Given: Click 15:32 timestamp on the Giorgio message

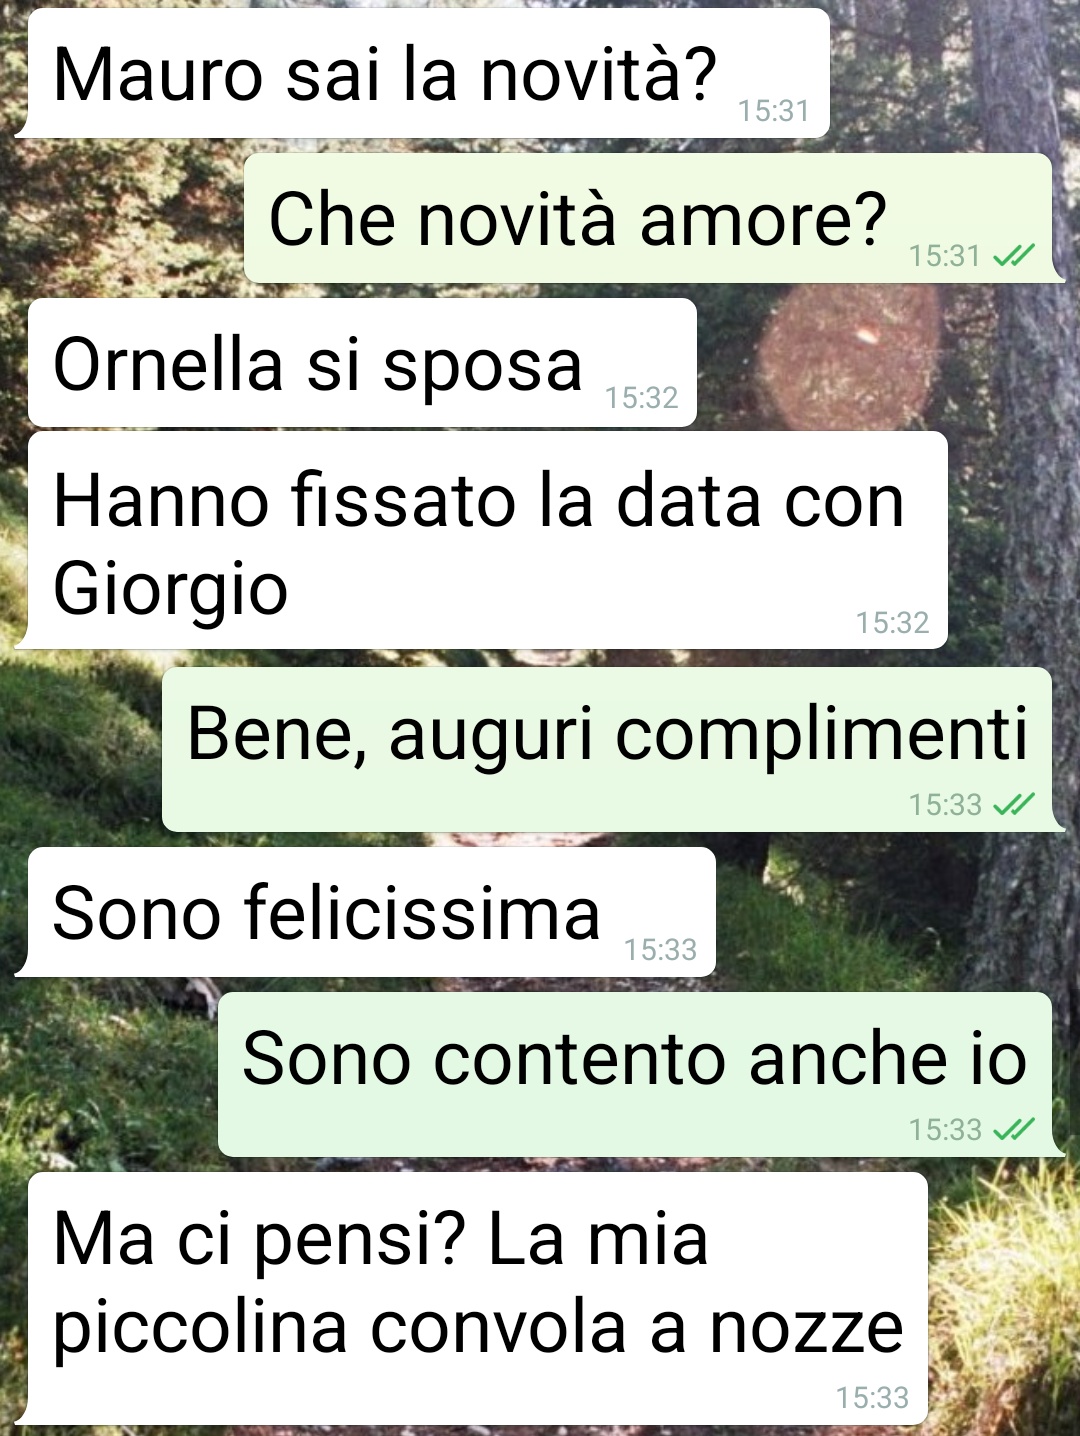Looking at the screenshot, I should (x=892, y=622).
